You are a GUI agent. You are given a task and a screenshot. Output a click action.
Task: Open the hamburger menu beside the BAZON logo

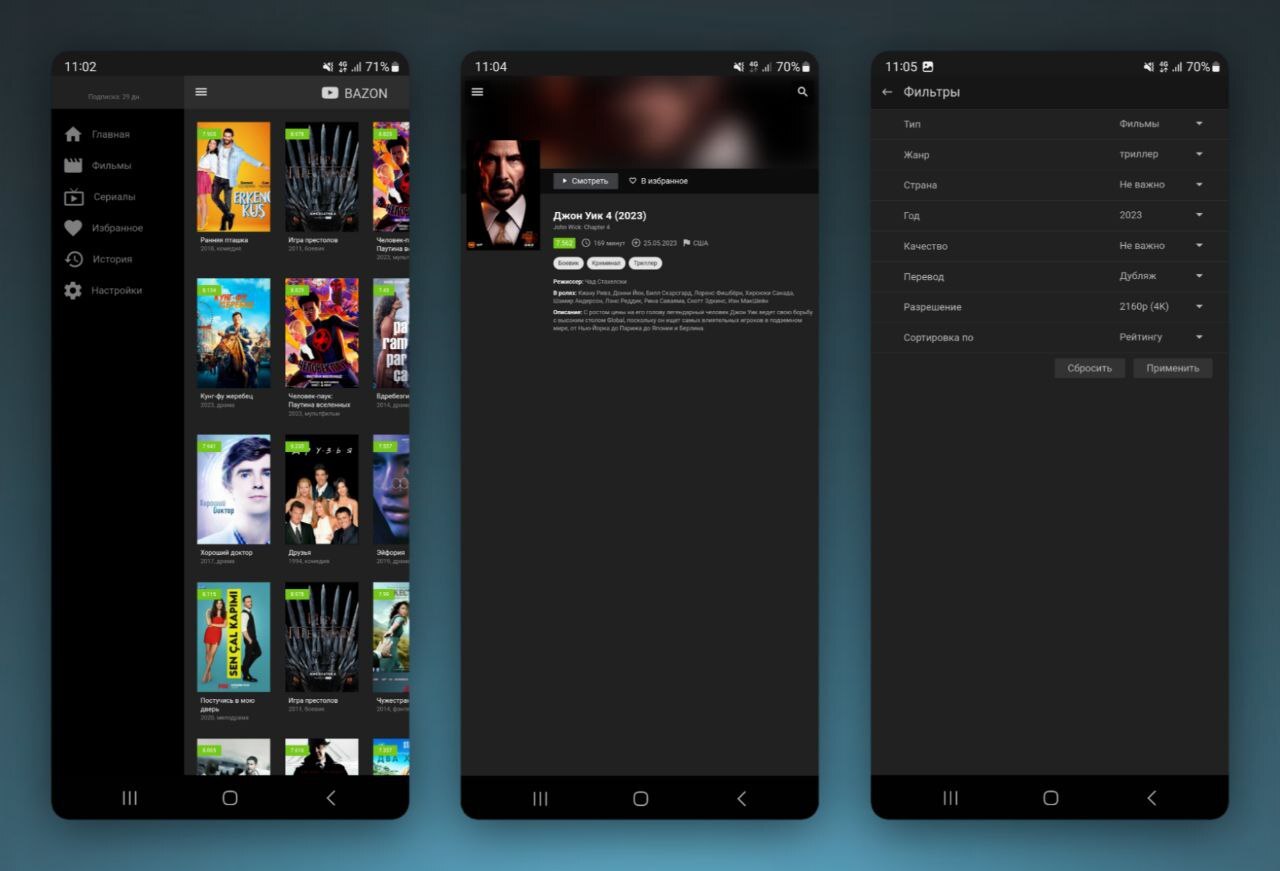click(x=201, y=92)
